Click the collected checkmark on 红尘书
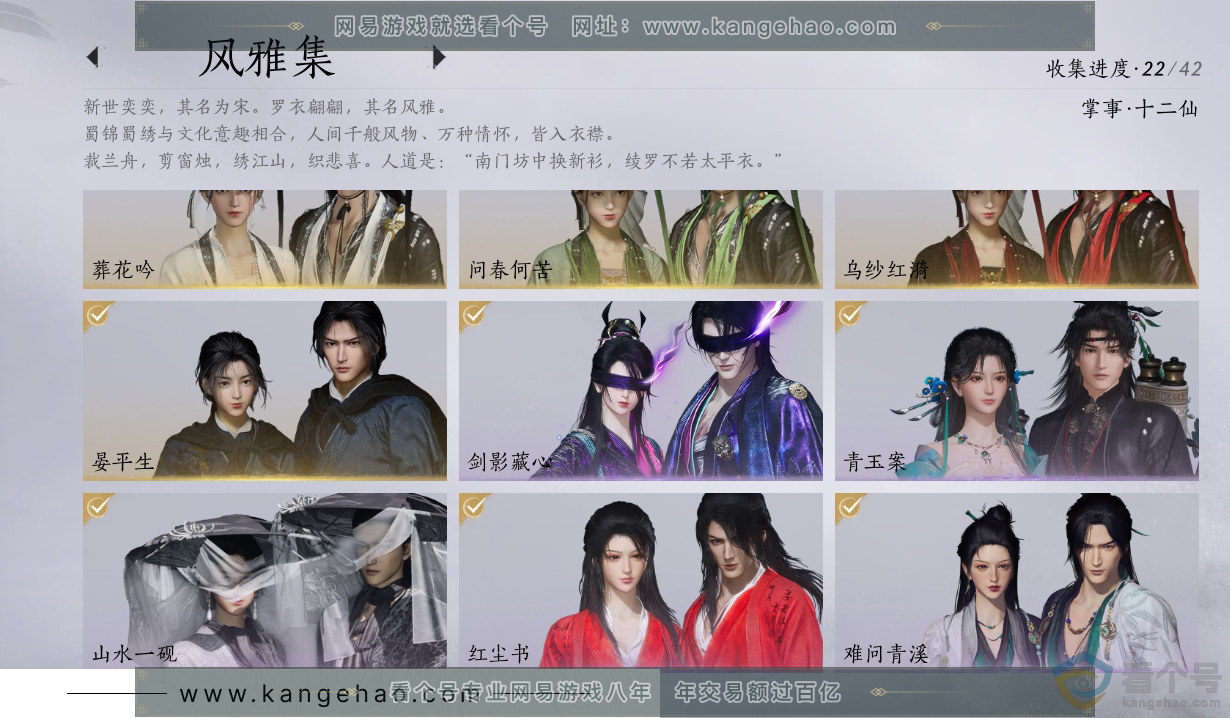This screenshot has width=1230, height=718. [474, 507]
